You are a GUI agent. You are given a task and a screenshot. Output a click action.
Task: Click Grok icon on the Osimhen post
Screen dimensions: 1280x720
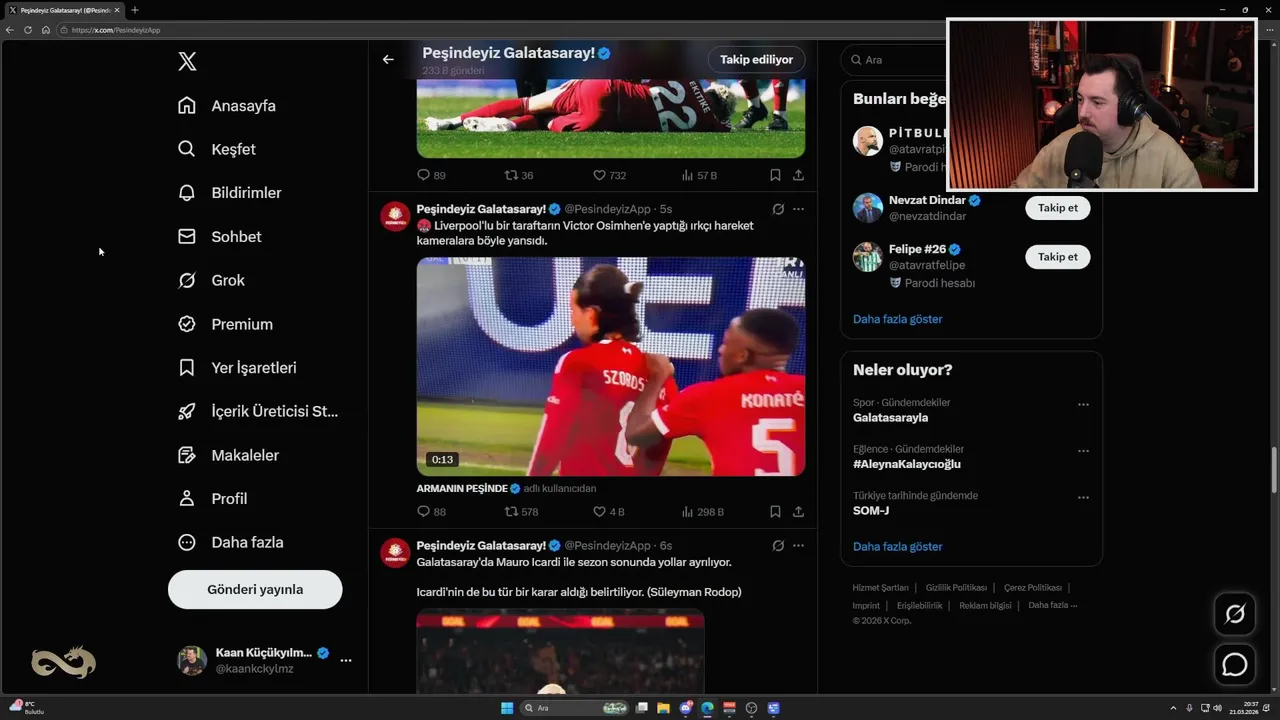click(x=778, y=209)
